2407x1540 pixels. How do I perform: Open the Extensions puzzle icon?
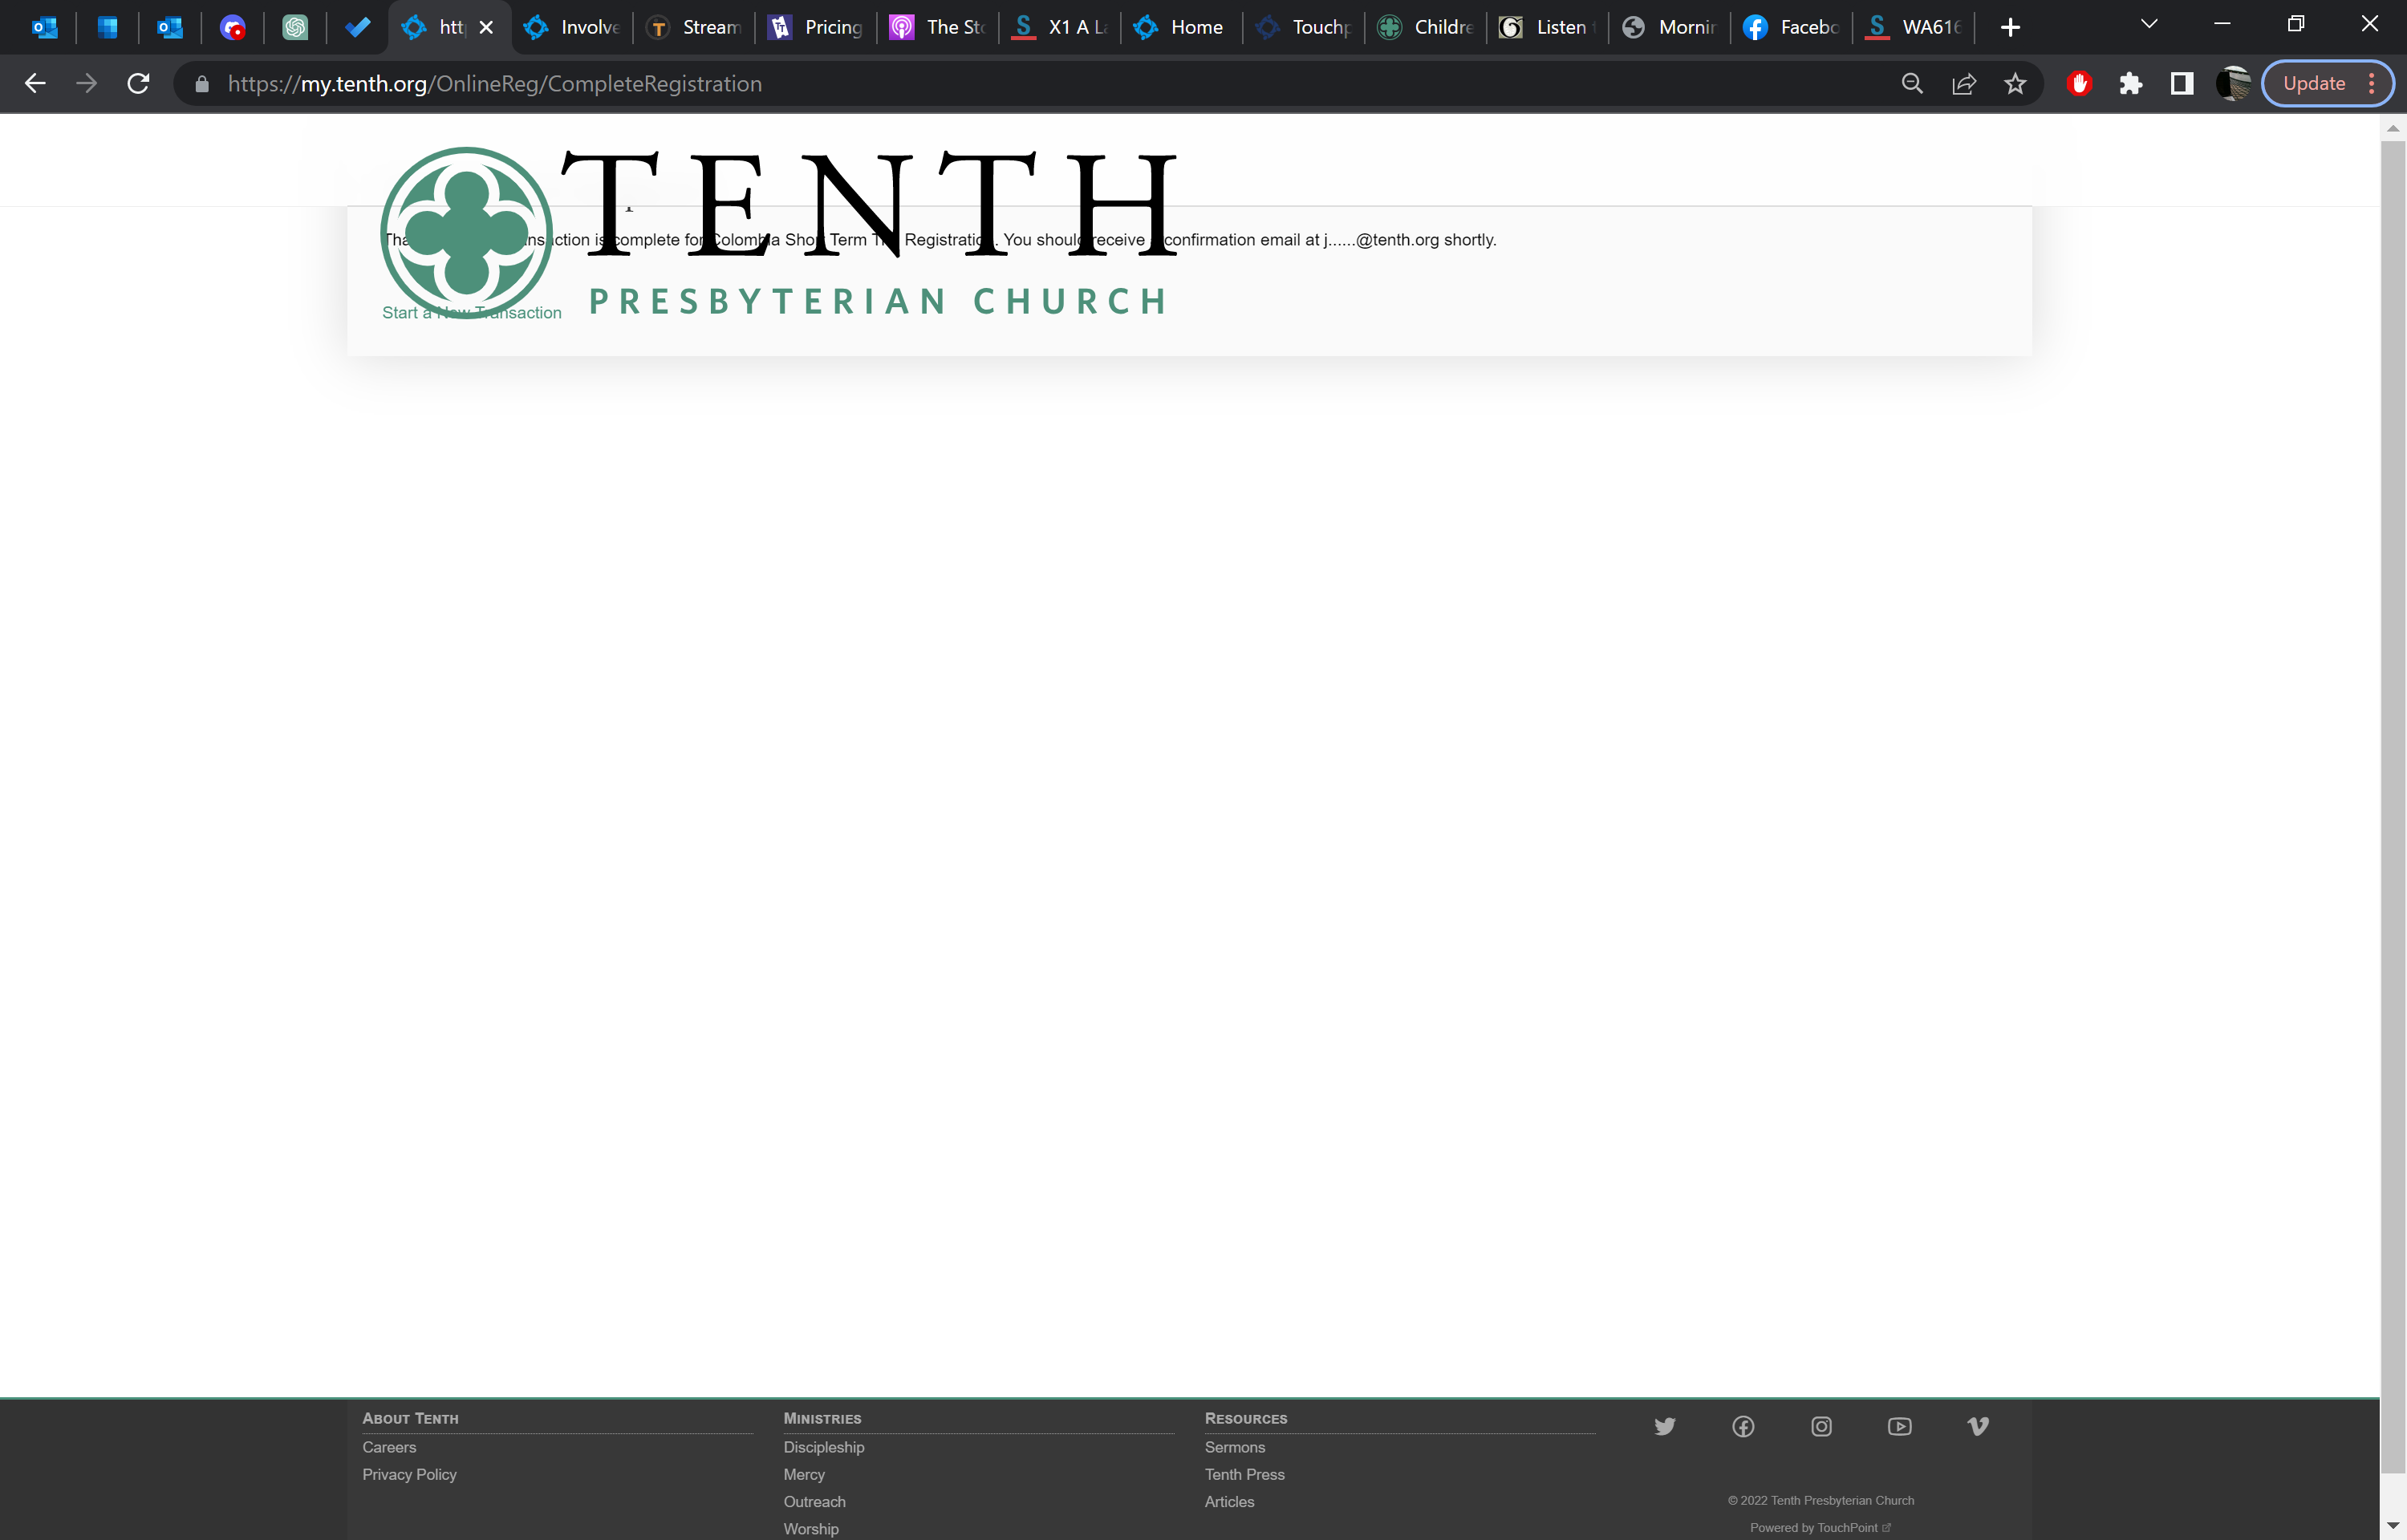click(x=2130, y=84)
